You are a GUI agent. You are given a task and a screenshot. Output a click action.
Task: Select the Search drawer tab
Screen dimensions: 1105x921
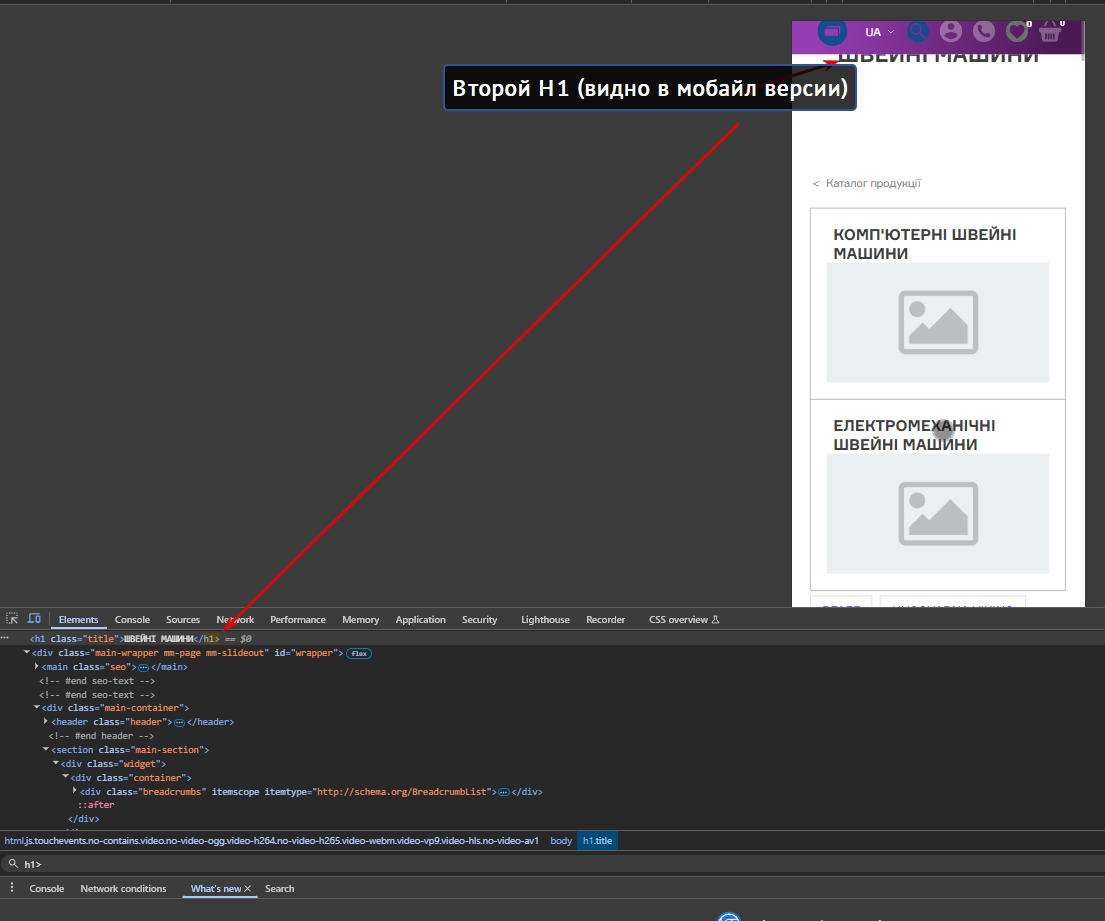[280, 889]
